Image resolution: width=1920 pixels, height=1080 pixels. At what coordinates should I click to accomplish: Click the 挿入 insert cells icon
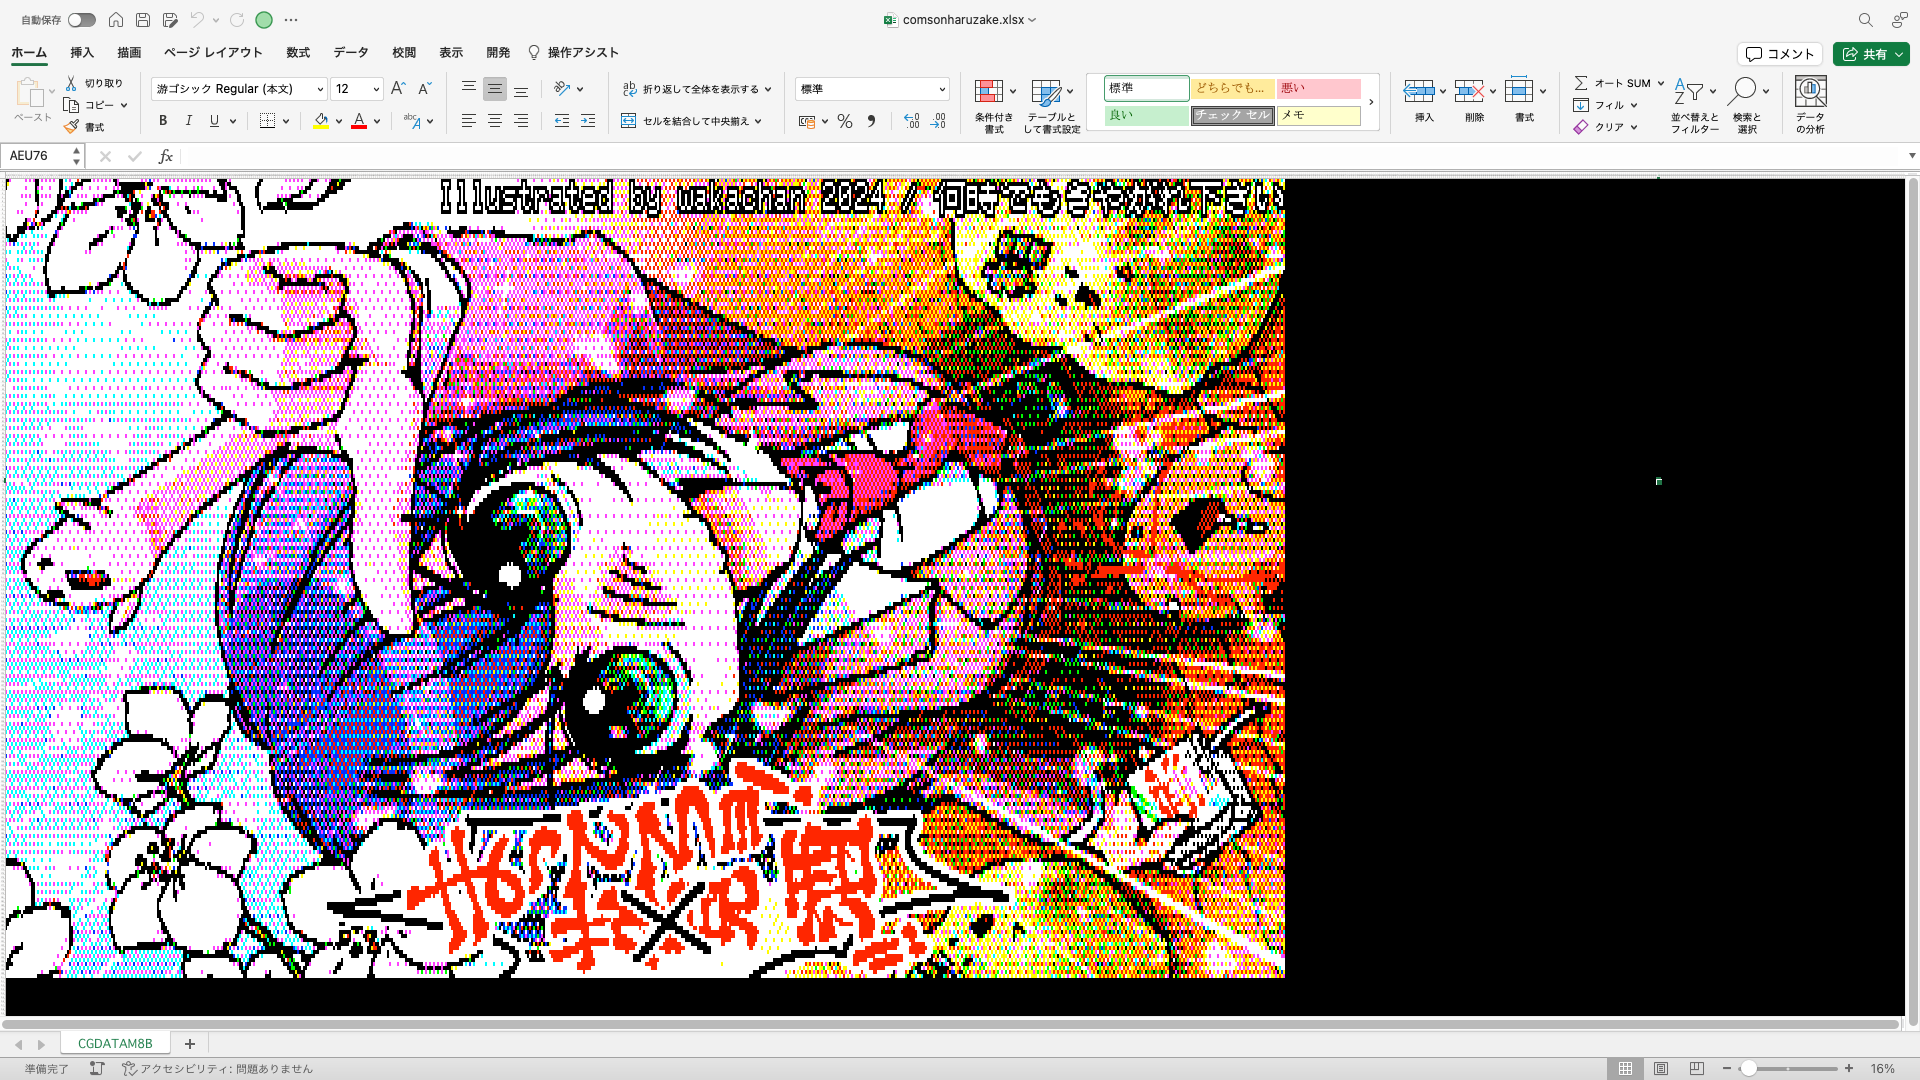1419,92
